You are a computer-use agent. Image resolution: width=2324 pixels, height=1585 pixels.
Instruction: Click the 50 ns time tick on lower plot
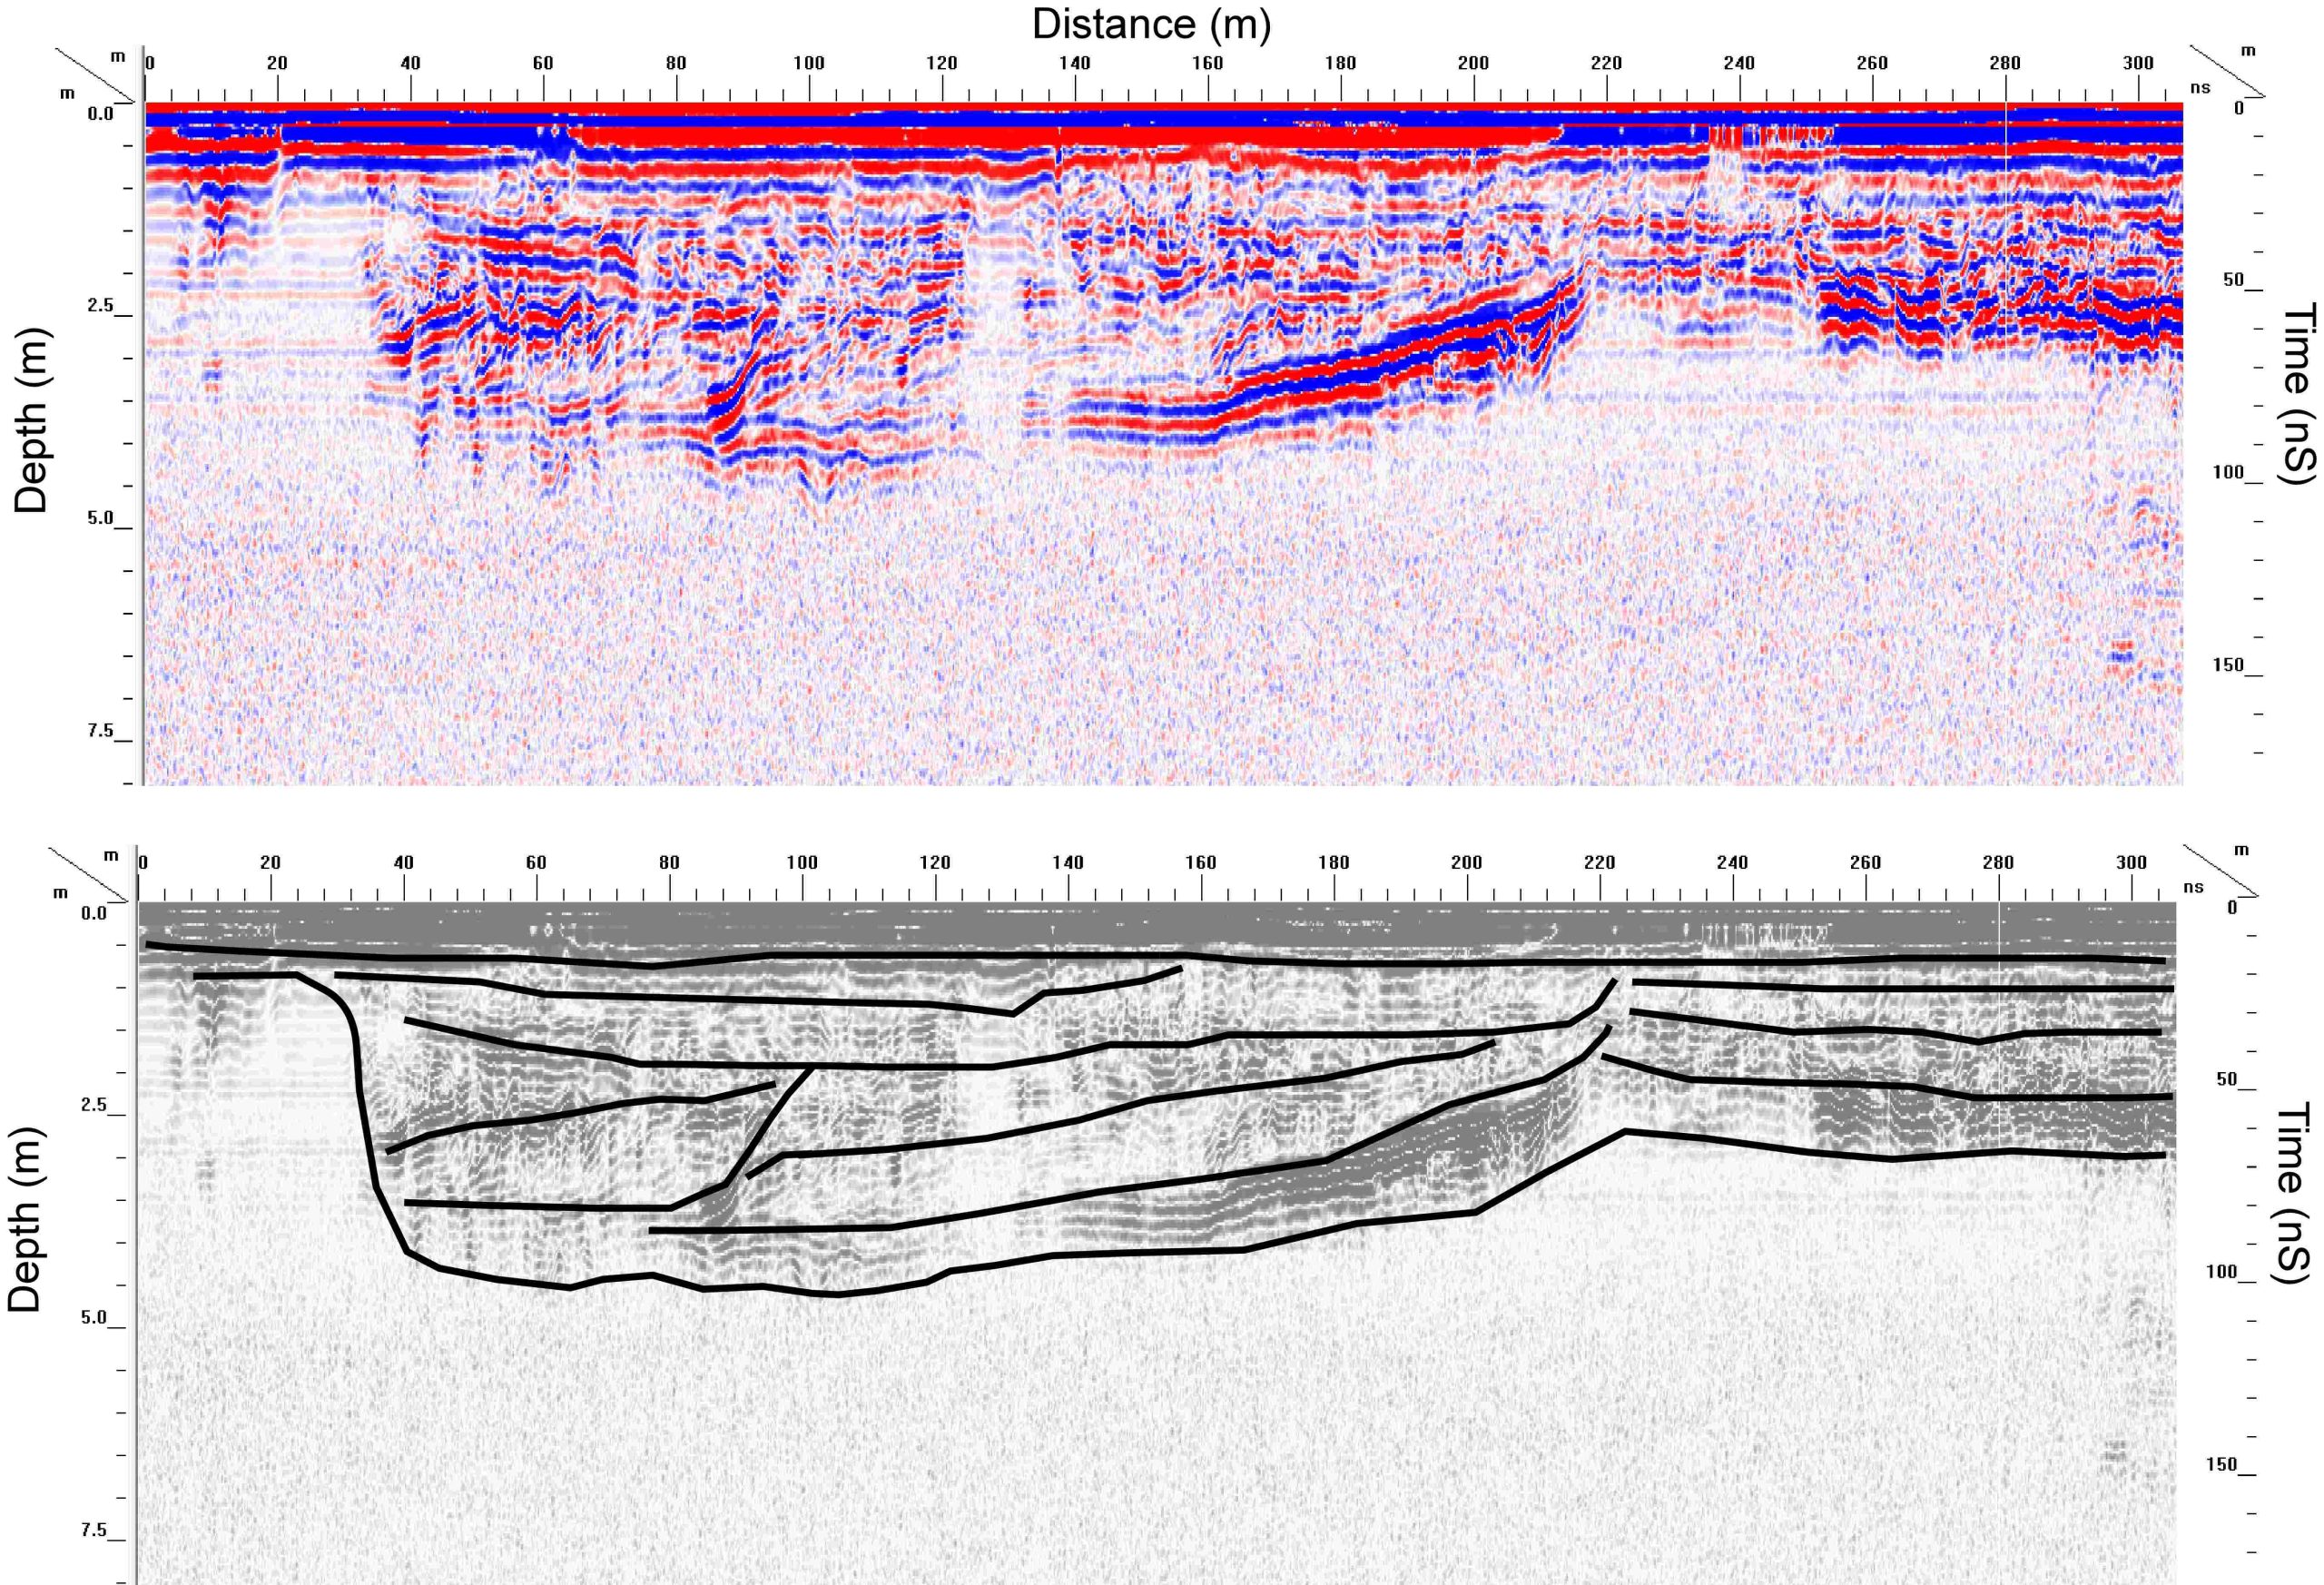point(2226,1080)
